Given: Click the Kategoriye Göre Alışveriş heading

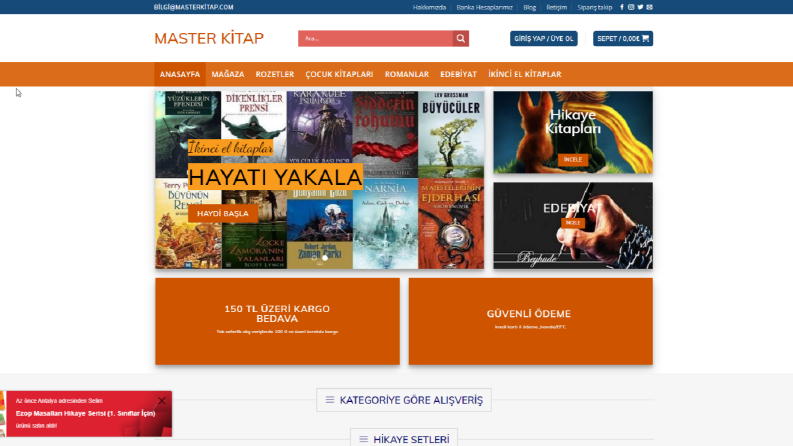Looking at the screenshot, I should coord(411,400).
